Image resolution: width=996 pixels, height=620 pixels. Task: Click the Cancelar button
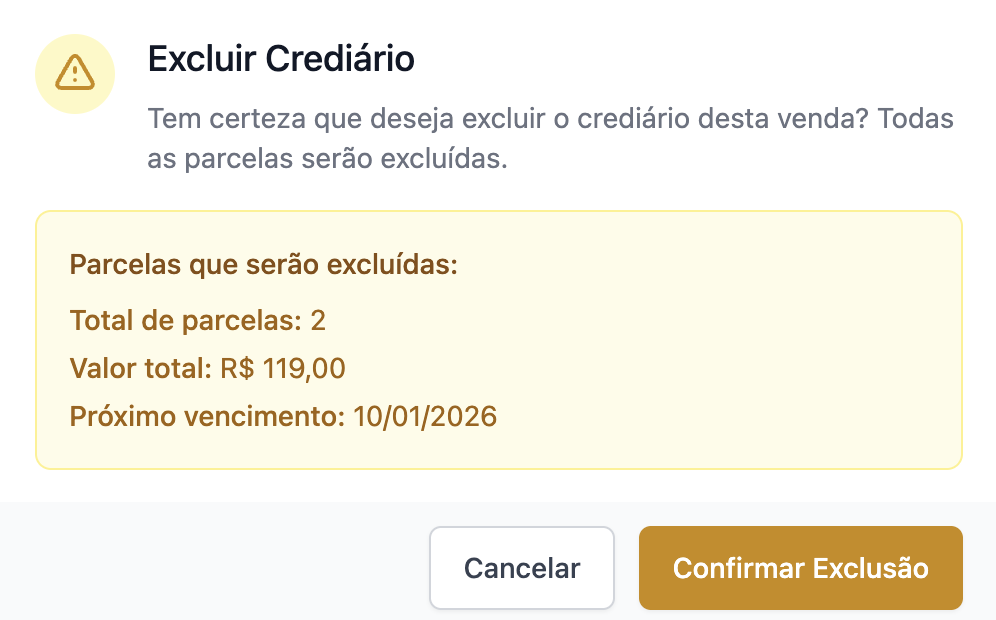[x=522, y=568]
